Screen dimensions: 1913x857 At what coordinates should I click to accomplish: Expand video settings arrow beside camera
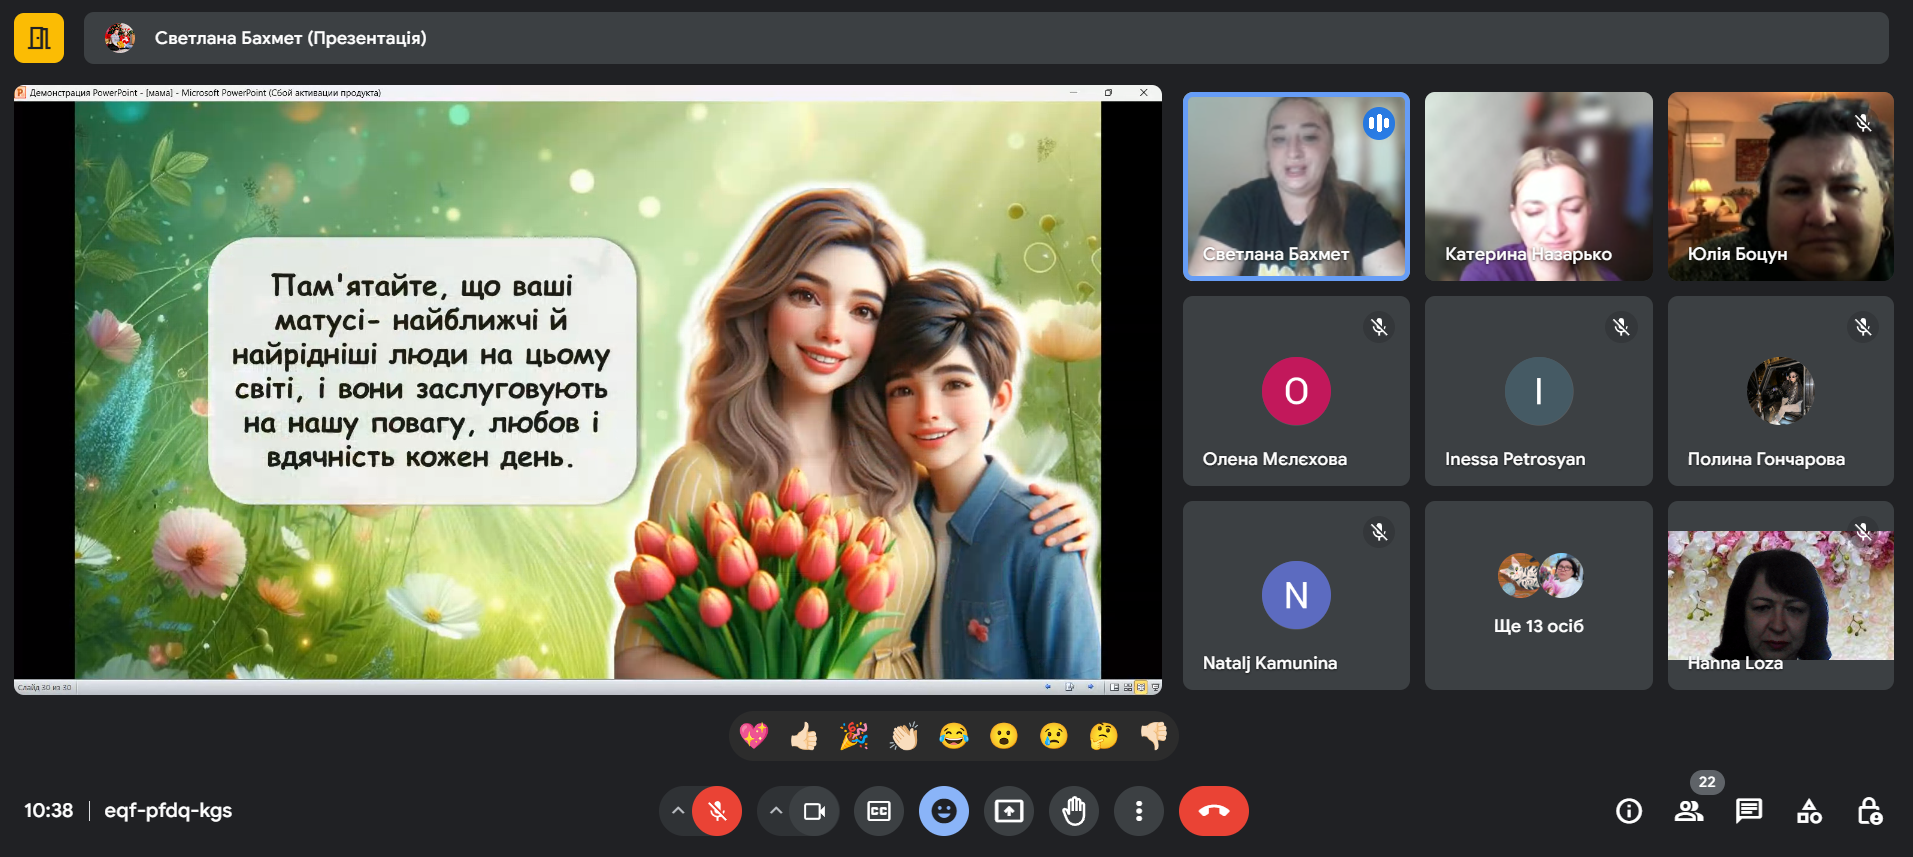click(776, 811)
